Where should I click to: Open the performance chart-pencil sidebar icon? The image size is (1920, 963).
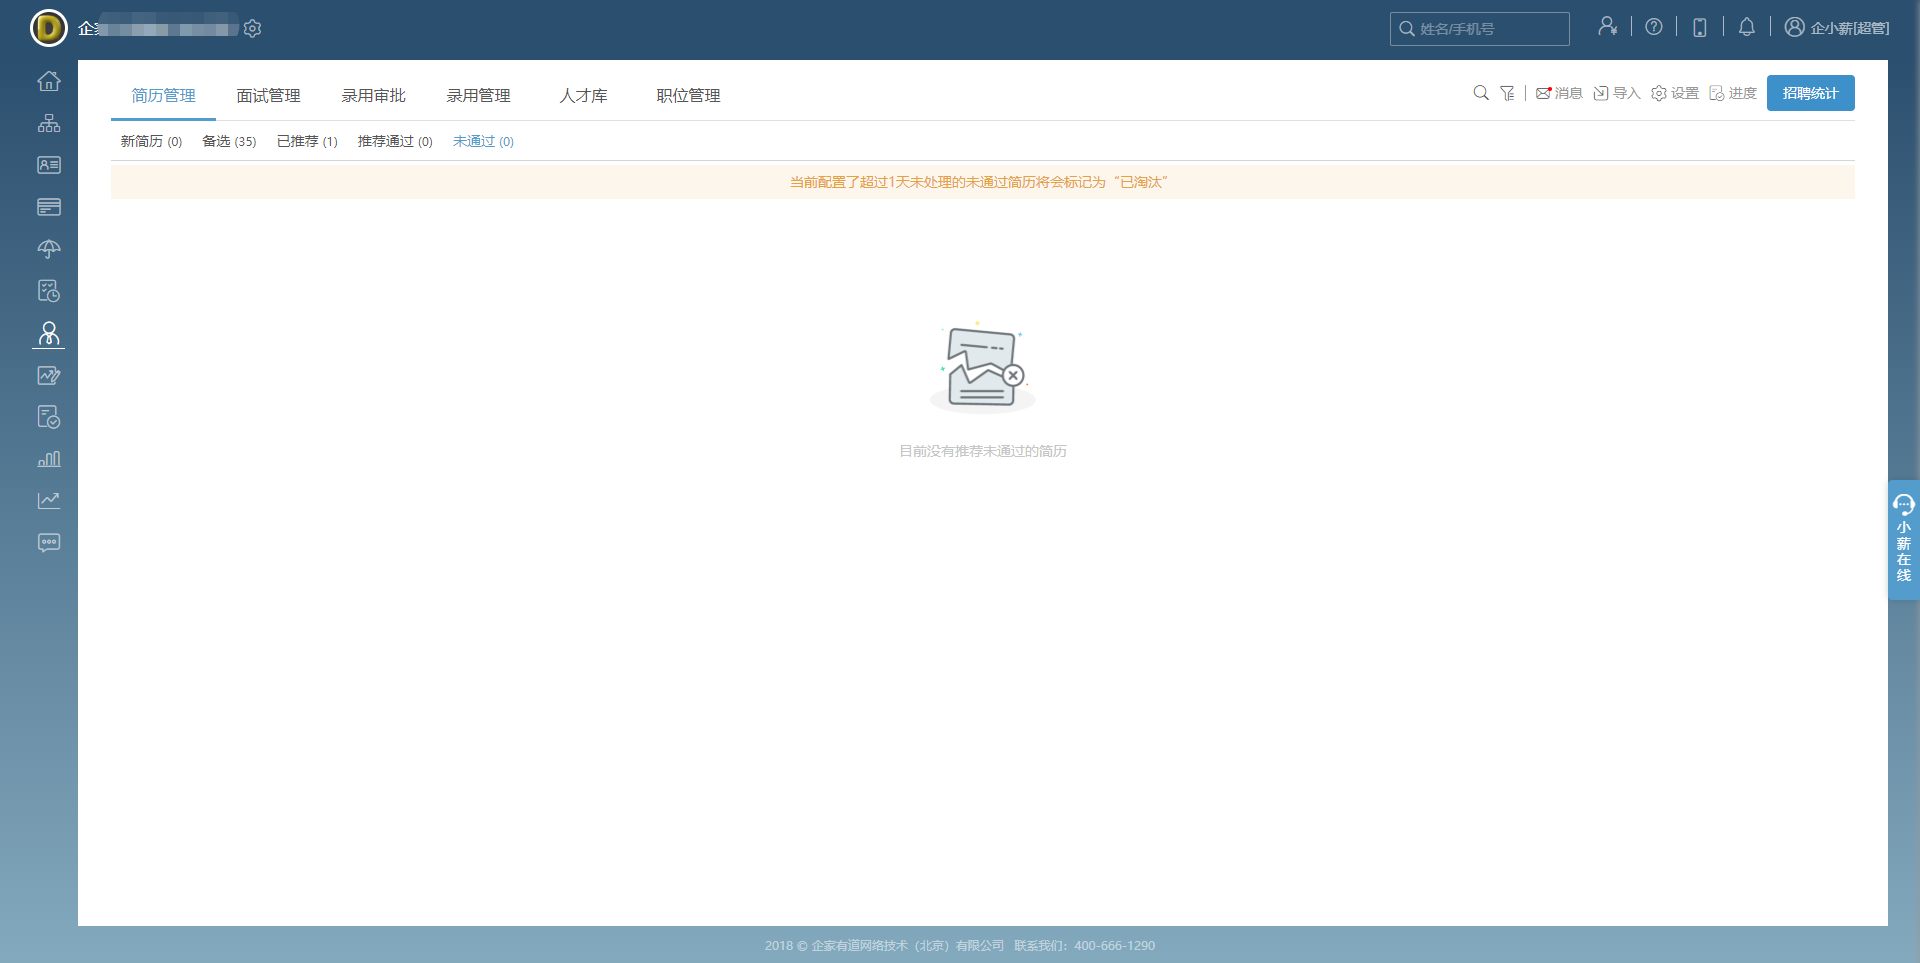[49, 375]
